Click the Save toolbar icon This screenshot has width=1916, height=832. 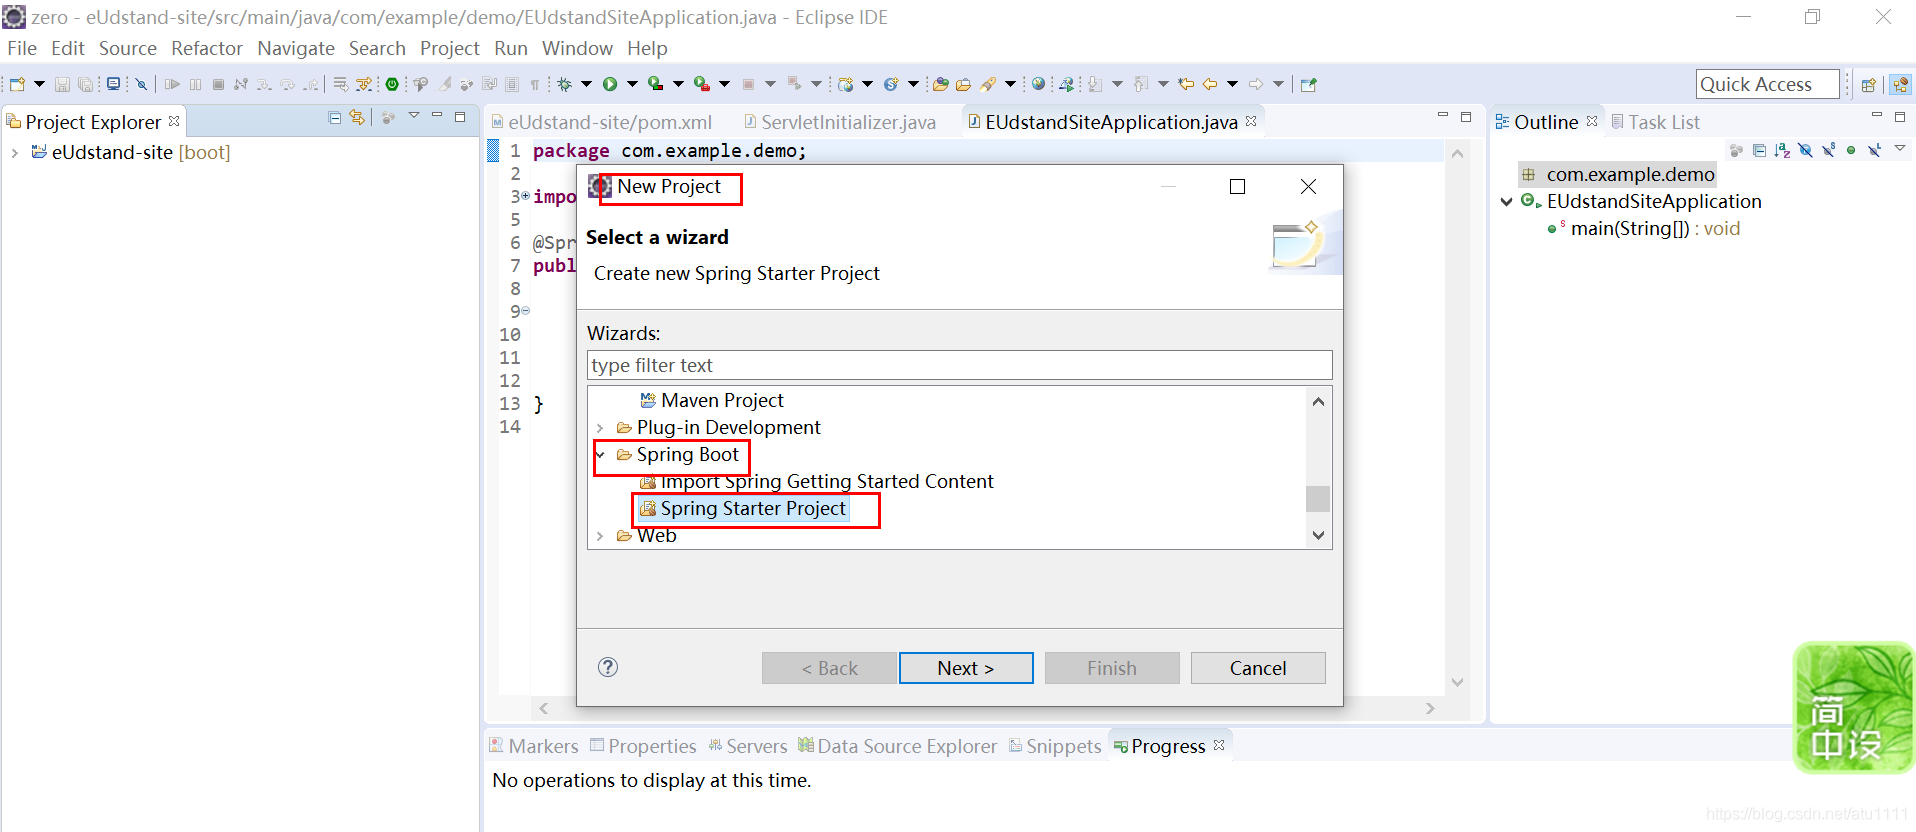(x=62, y=84)
